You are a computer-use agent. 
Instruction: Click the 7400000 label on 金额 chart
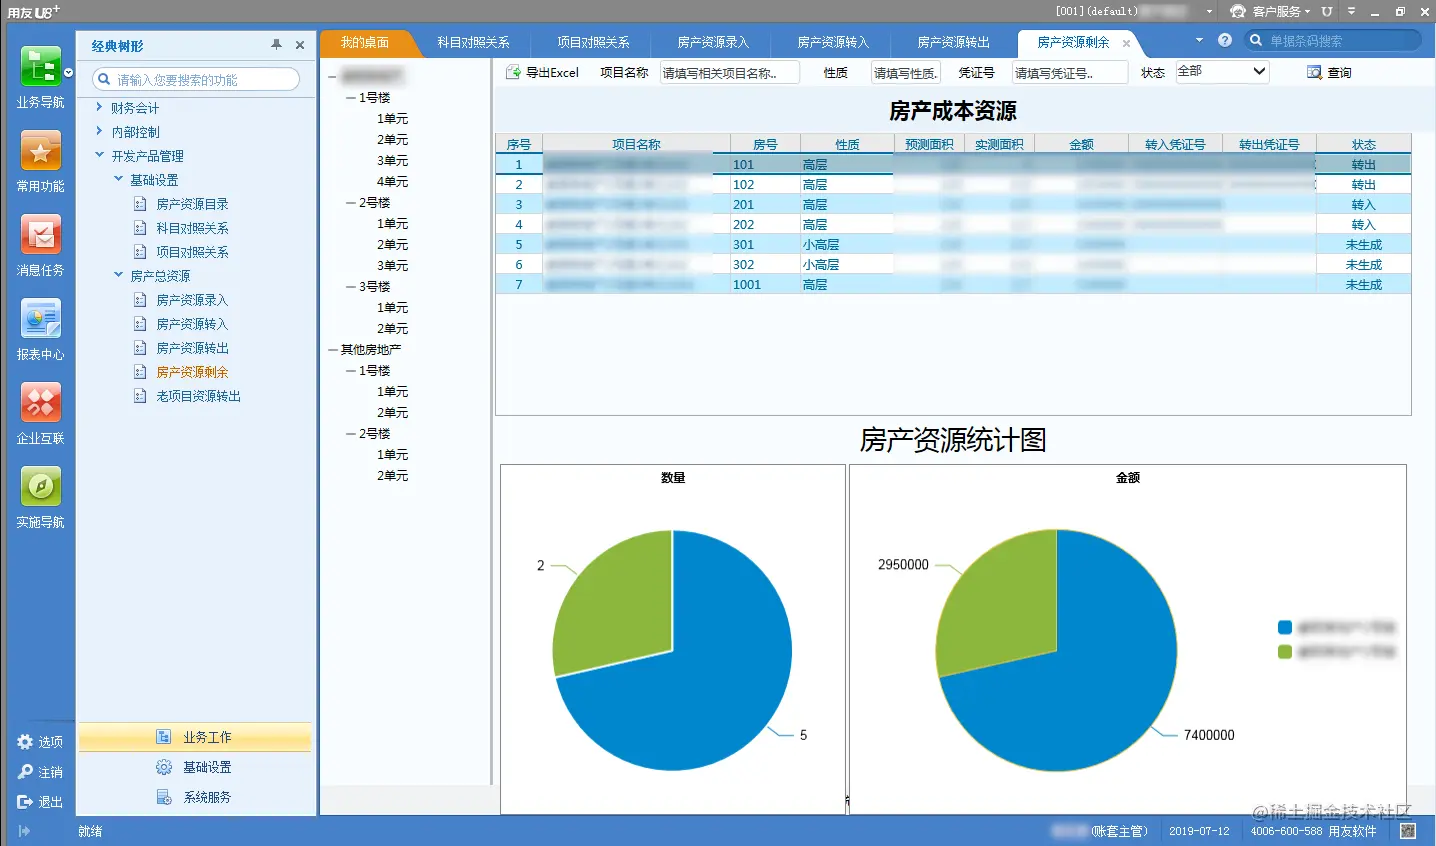click(1209, 735)
